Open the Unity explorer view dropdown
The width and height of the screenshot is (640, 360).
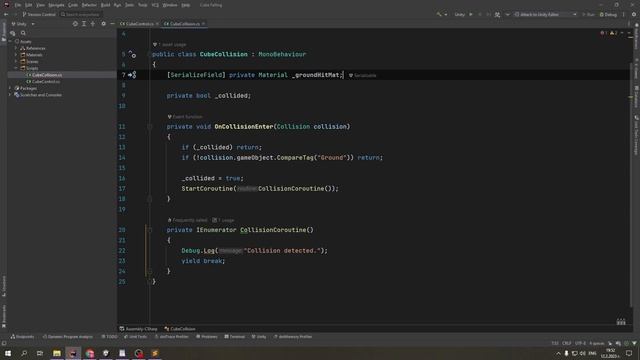[23, 24]
